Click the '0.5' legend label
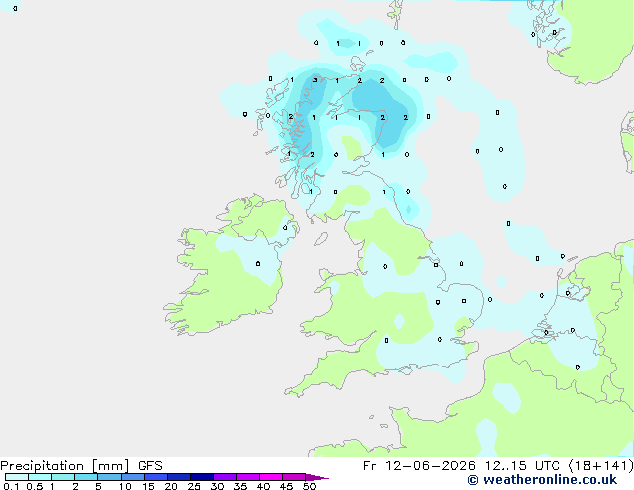This screenshot has height=490, width=634. [x=34, y=486]
